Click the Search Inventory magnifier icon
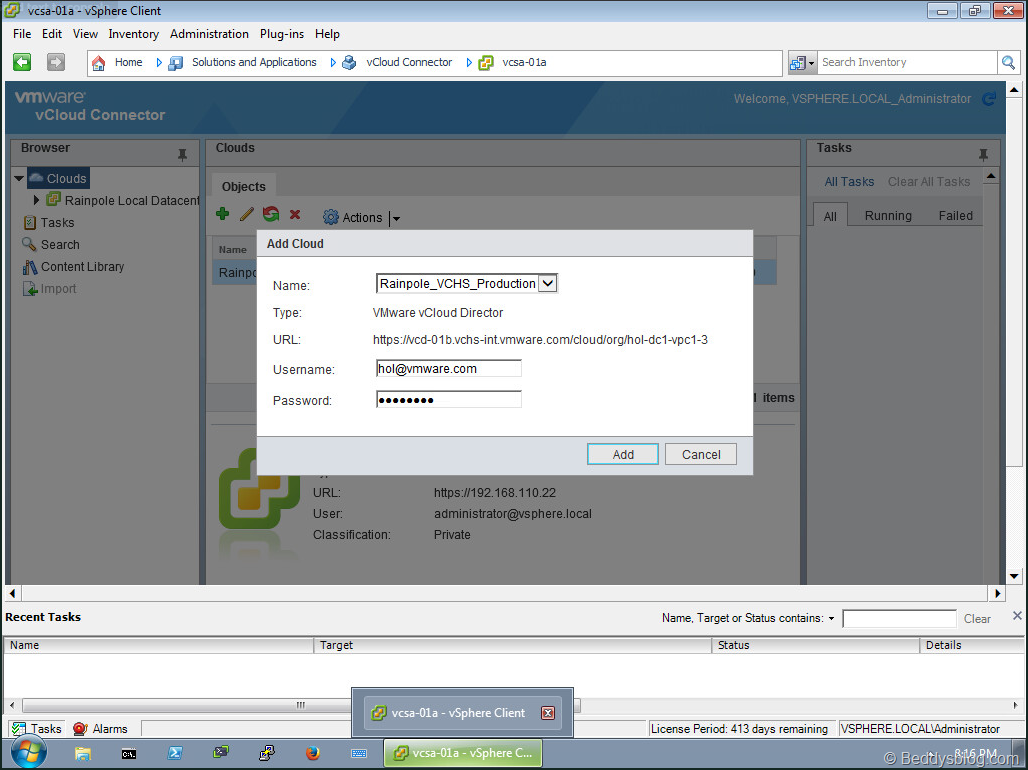This screenshot has height=770, width=1028. 1008,63
